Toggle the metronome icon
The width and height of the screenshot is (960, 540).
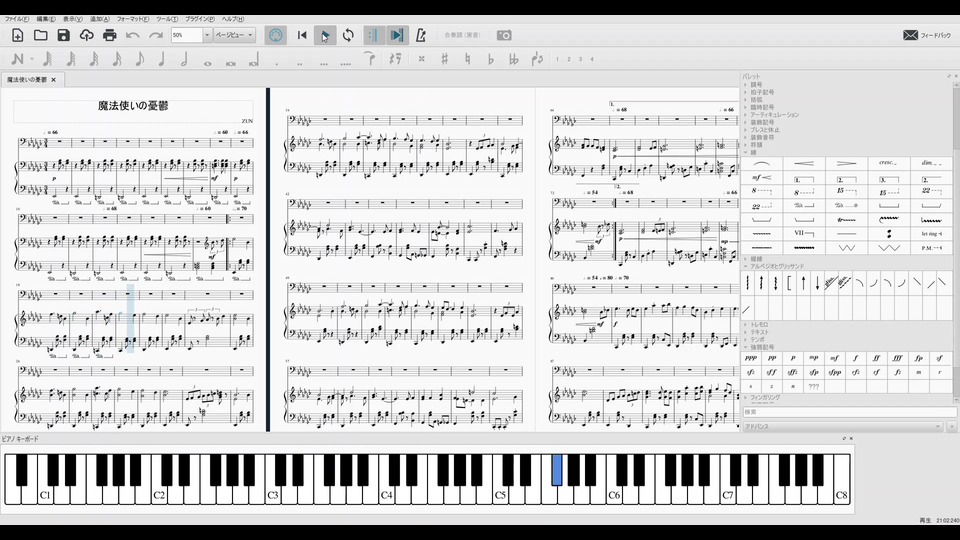click(x=421, y=36)
